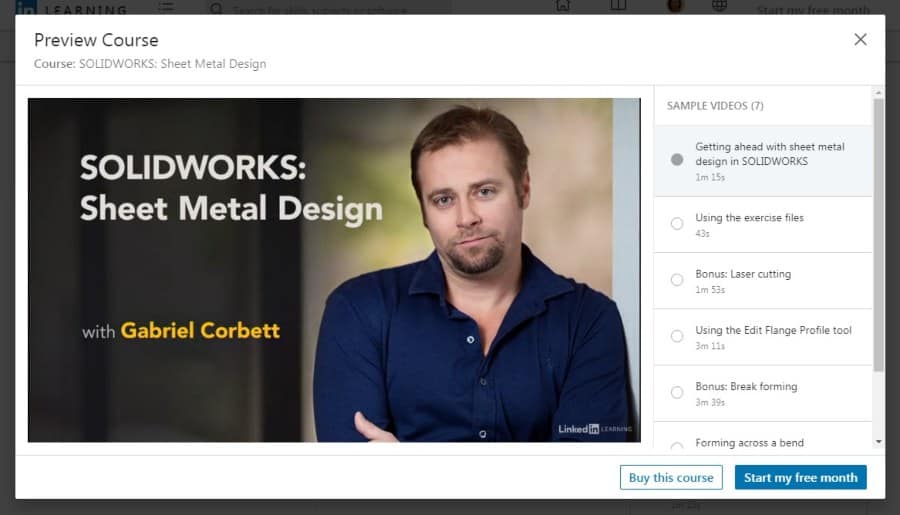
Task: Open Using the Edit Flange Profile tool video
Action: coord(763,337)
